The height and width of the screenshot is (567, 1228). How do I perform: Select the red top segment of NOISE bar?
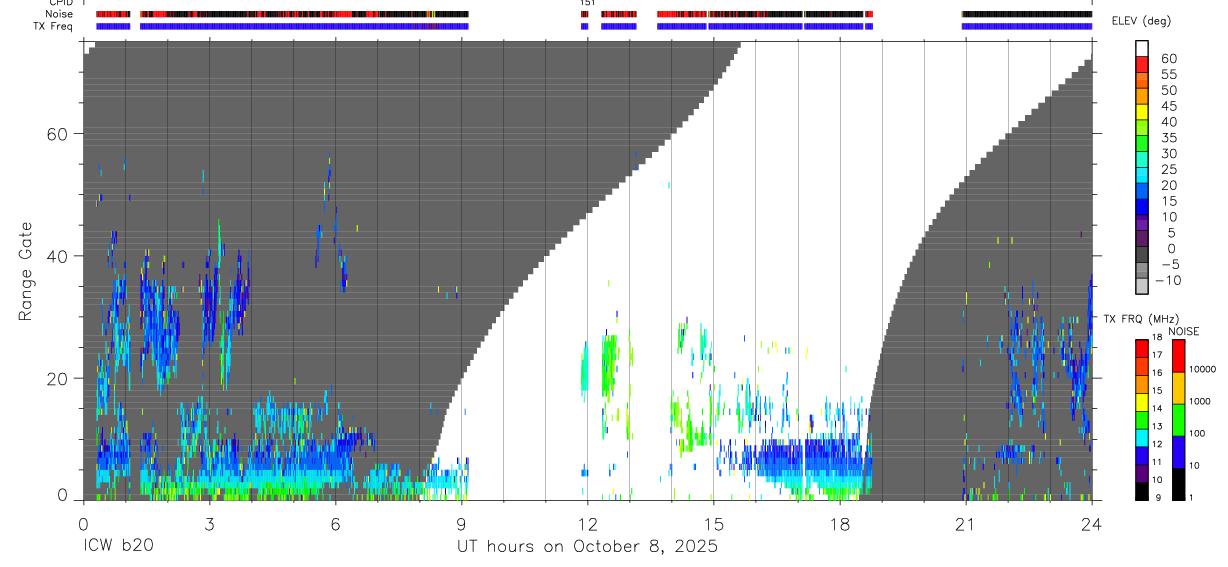pyautogui.click(x=1178, y=355)
